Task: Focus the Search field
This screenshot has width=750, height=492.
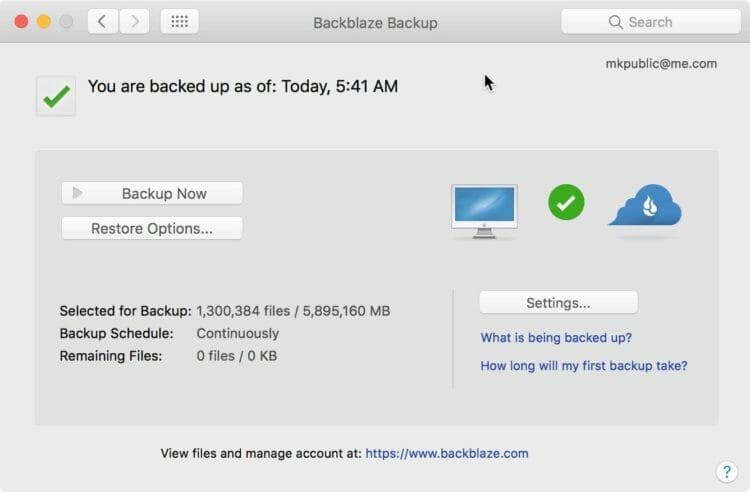Action: click(x=651, y=22)
